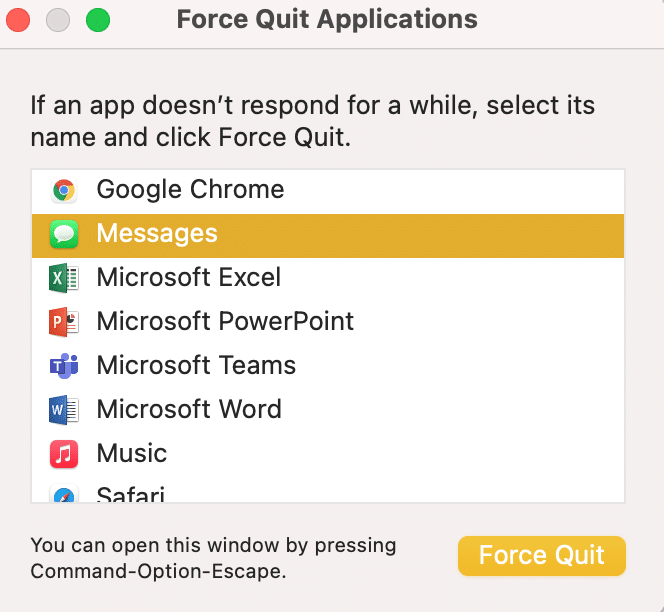This screenshot has width=664, height=612.
Task: Click the Force Quit Applications title bar
Action: coord(327,20)
